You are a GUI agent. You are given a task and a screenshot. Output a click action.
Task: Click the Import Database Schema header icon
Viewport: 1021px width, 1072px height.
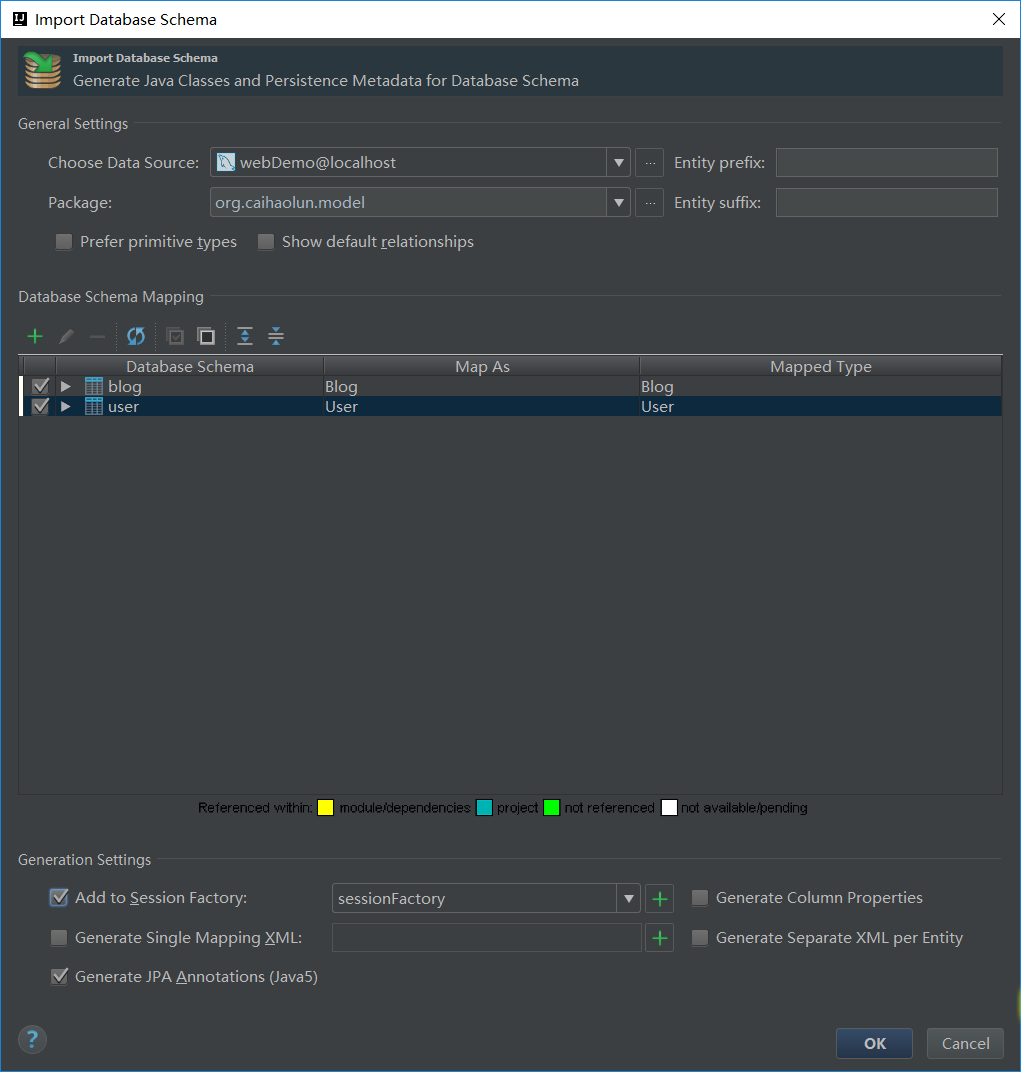[42, 70]
